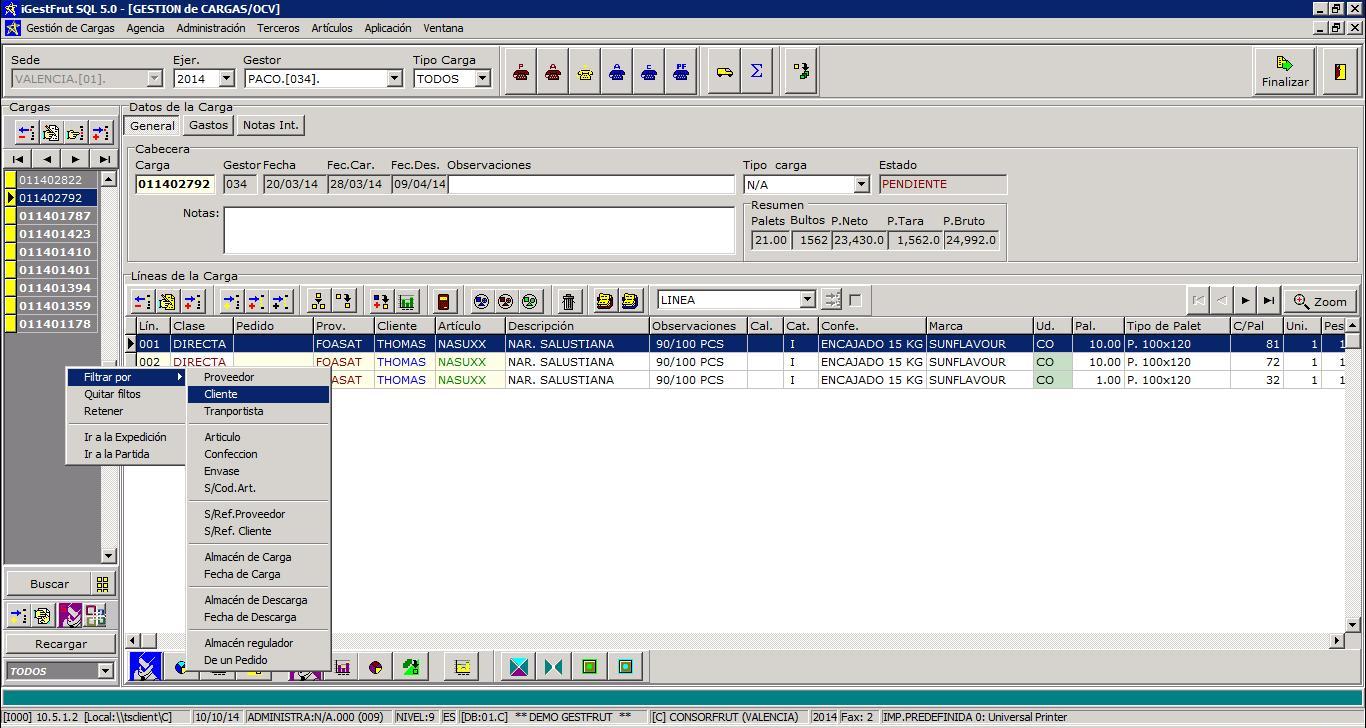
Task: Expand the Gestor combo box PACO.[034]
Action: click(394, 79)
